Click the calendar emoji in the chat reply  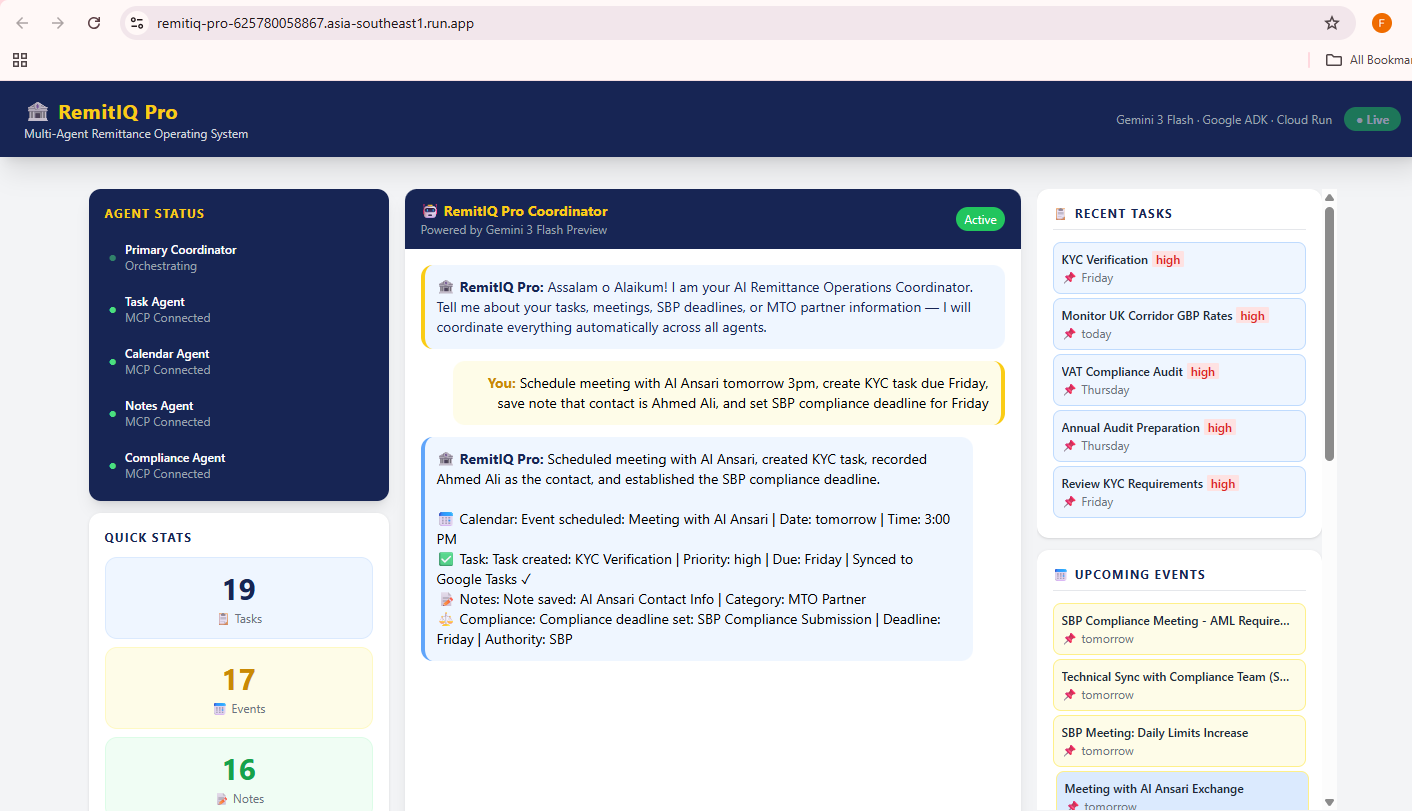(446, 519)
